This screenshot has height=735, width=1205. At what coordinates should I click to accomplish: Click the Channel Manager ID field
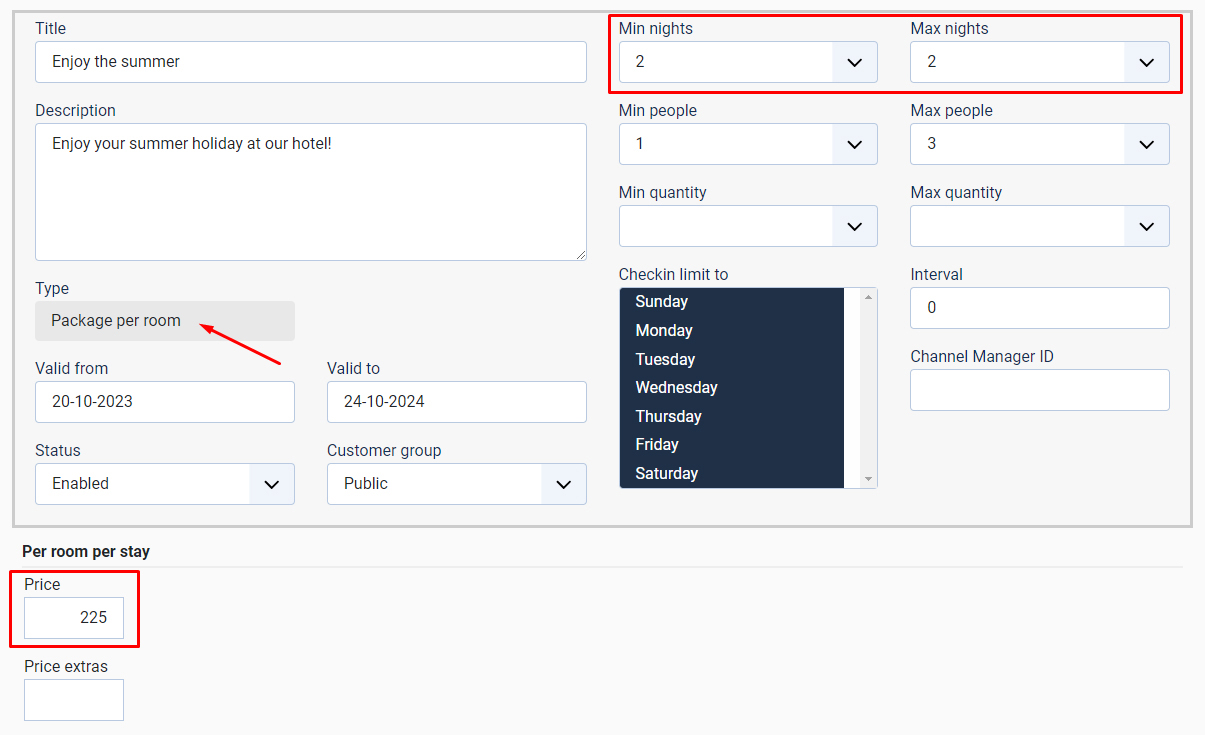coord(1039,390)
